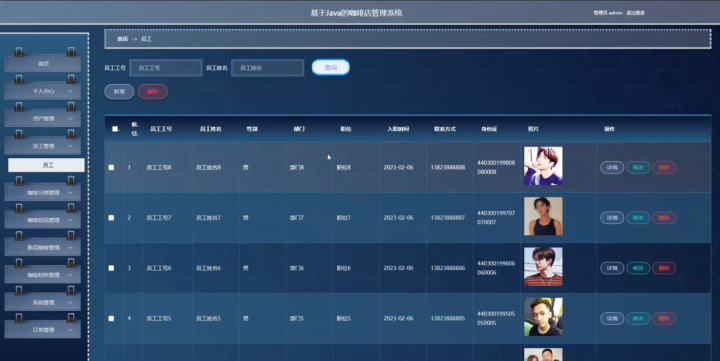Click the 职位 column header
Image resolution: width=720 pixels, height=361 pixels.
[x=346, y=129]
